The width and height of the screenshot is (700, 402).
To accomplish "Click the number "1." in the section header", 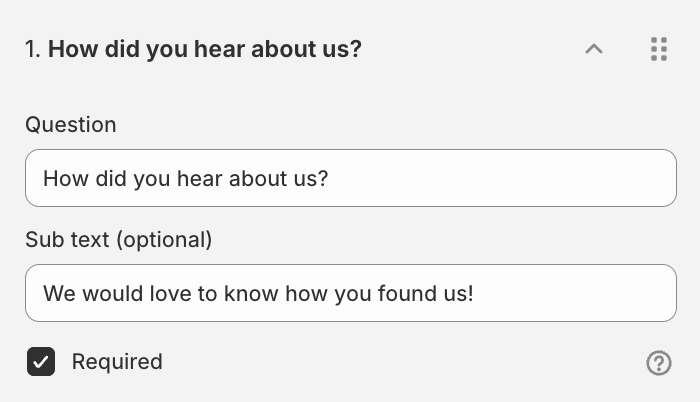I will click(x=34, y=49).
